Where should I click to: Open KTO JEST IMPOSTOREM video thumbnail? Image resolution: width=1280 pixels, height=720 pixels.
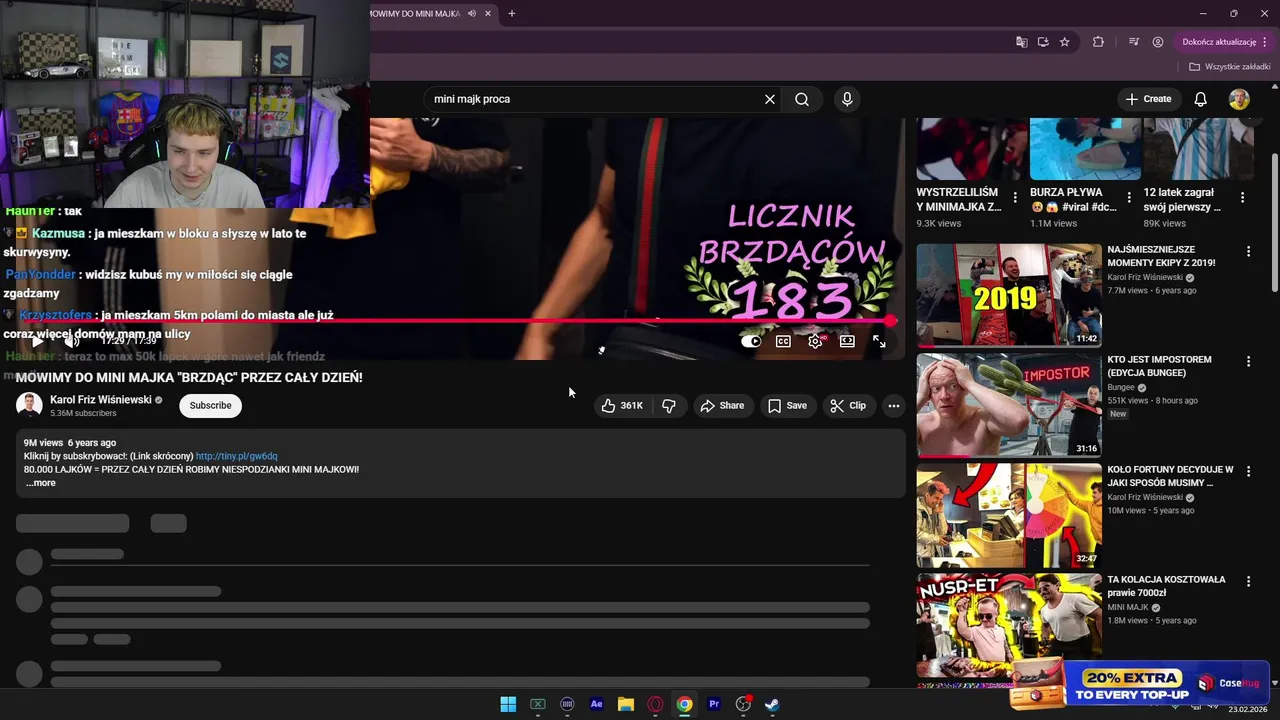point(1009,405)
